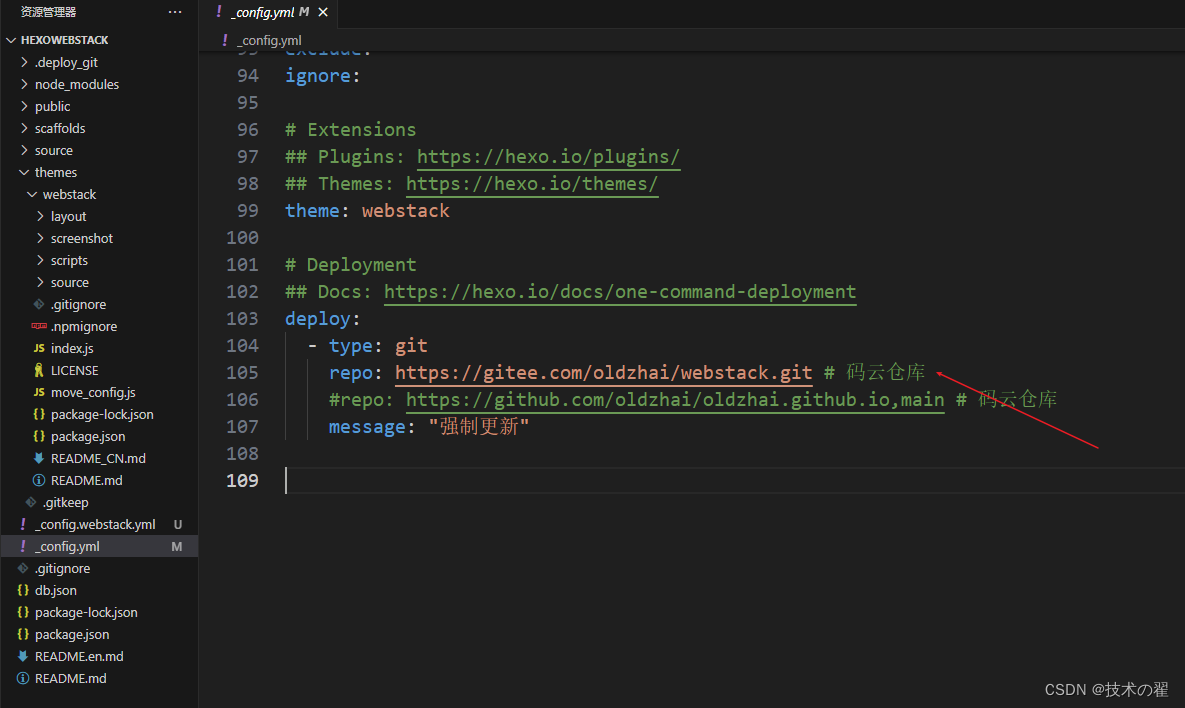
Task: Open explorer more actions ellipsis menu
Action: click(175, 12)
